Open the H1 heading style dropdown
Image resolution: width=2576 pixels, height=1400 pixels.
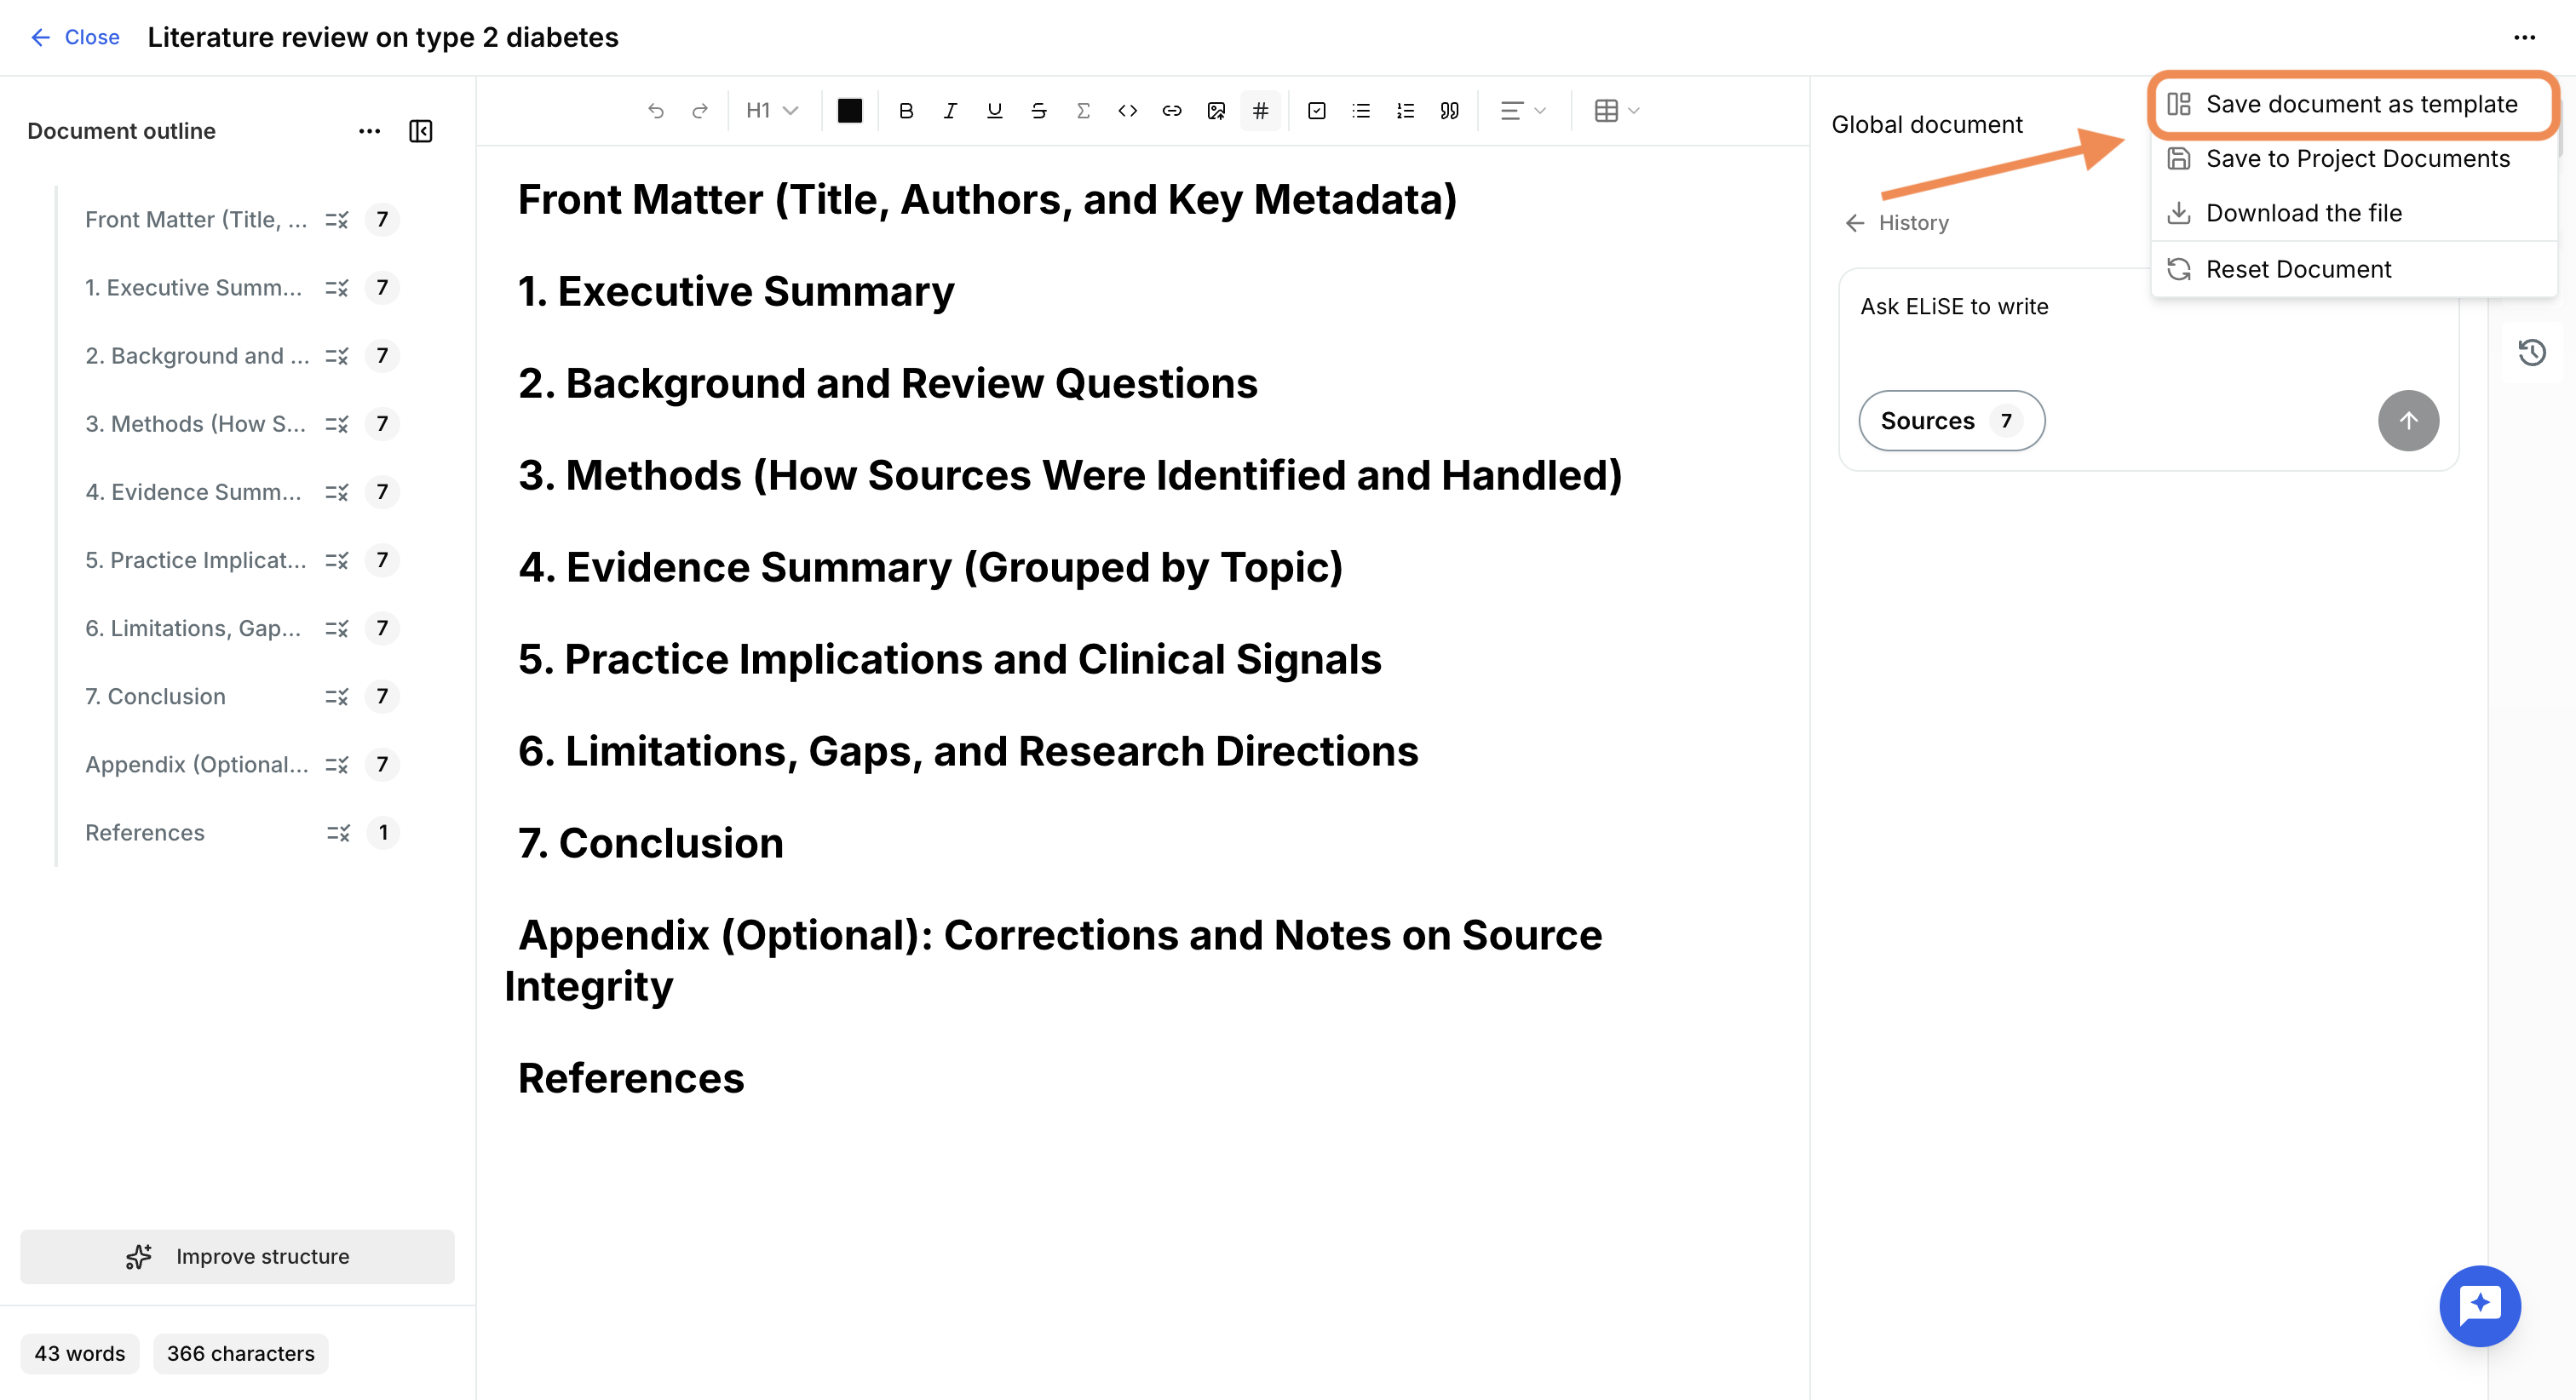(x=772, y=111)
